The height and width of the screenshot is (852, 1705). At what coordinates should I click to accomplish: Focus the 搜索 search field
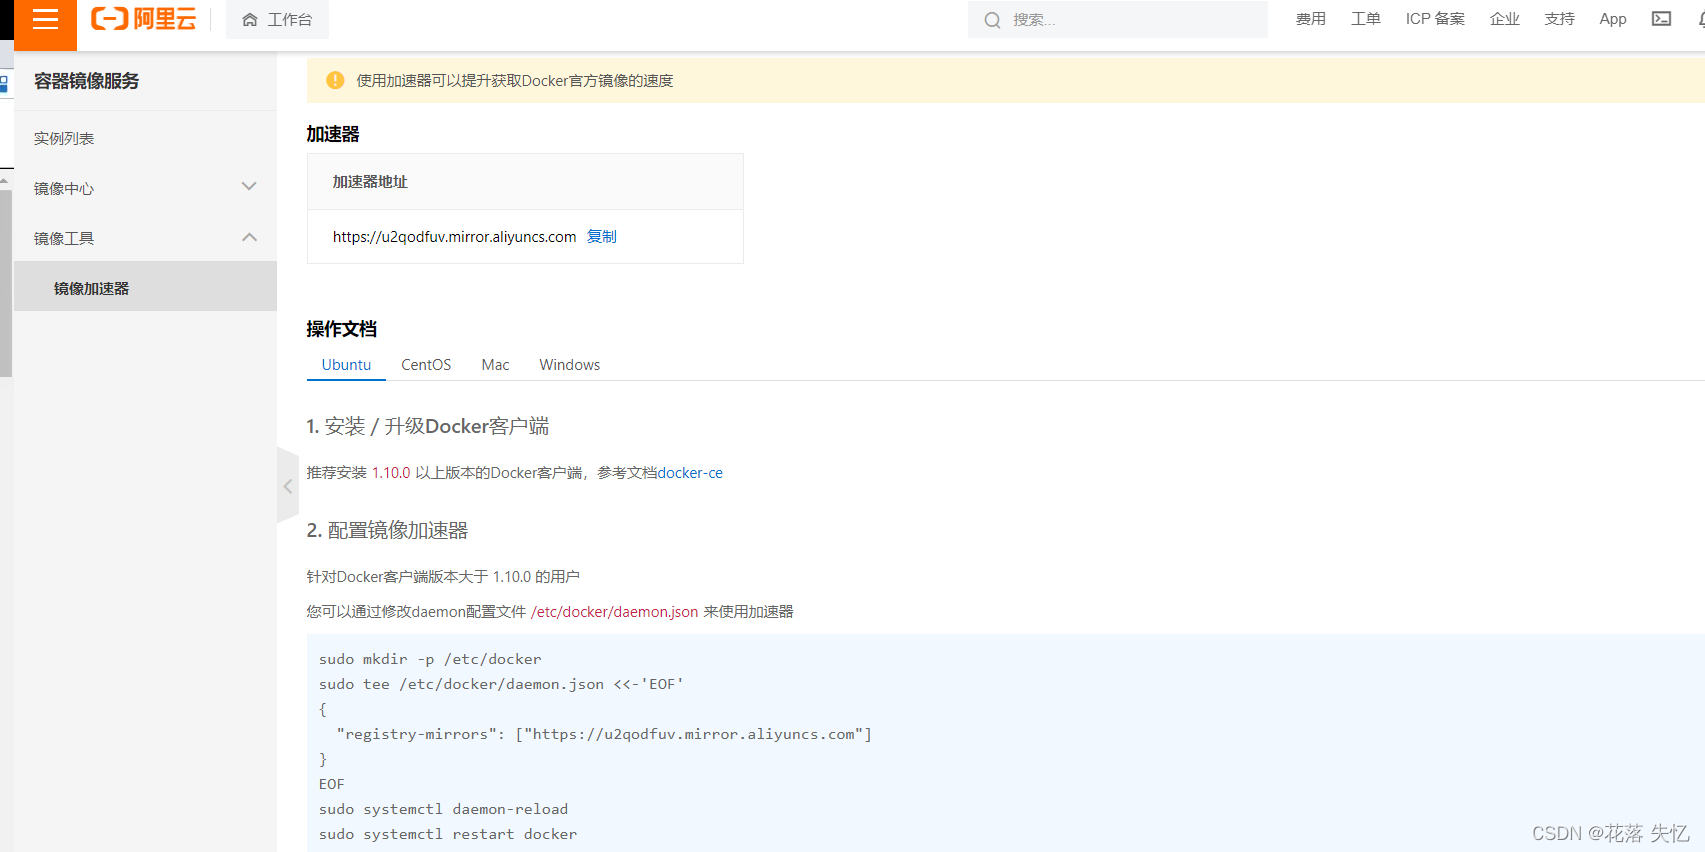pyautogui.click(x=1118, y=19)
